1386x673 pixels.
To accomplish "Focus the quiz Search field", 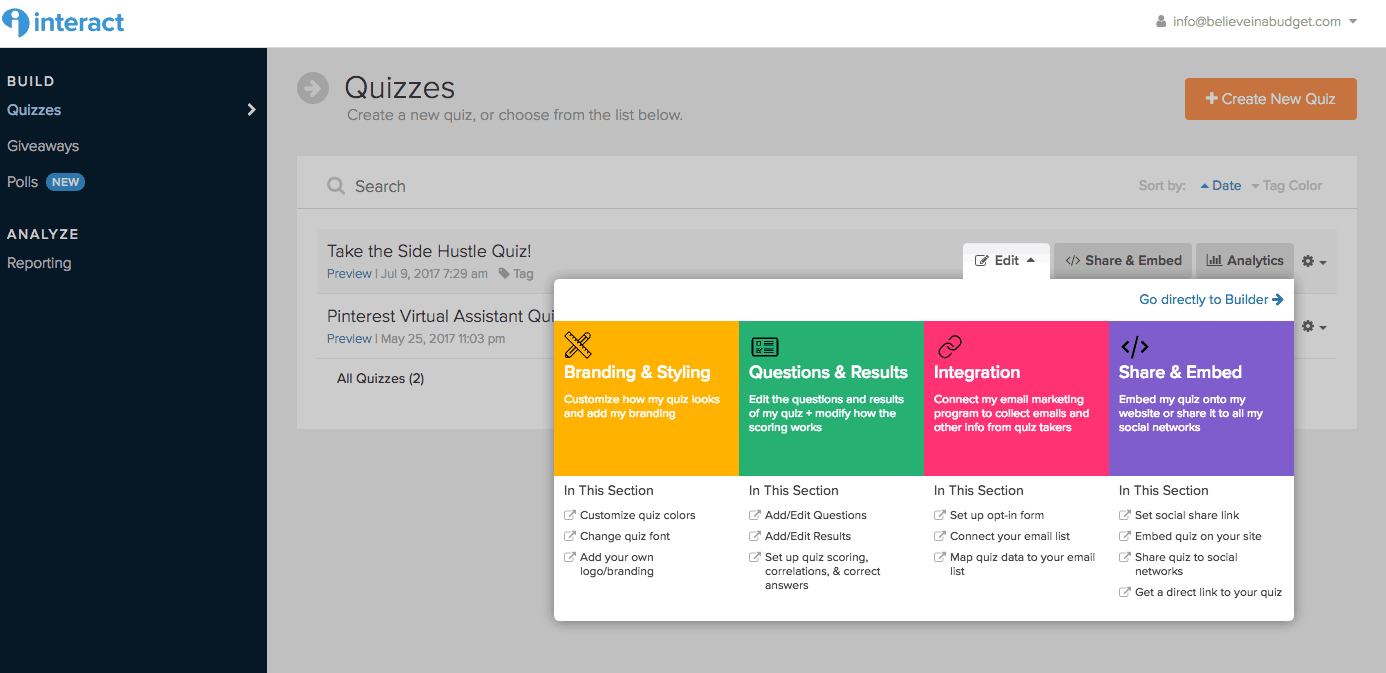I will point(600,186).
